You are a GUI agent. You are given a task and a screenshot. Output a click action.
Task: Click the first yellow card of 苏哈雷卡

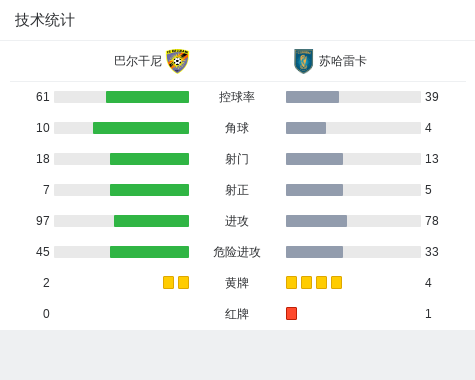291,282
